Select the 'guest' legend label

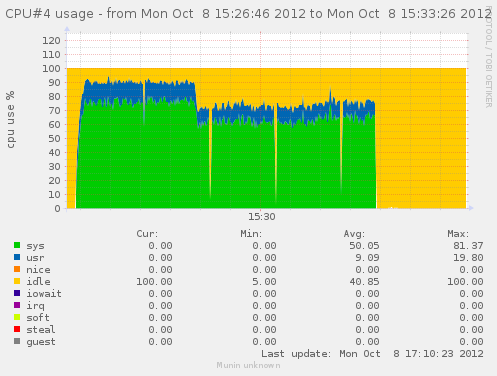point(41,342)
